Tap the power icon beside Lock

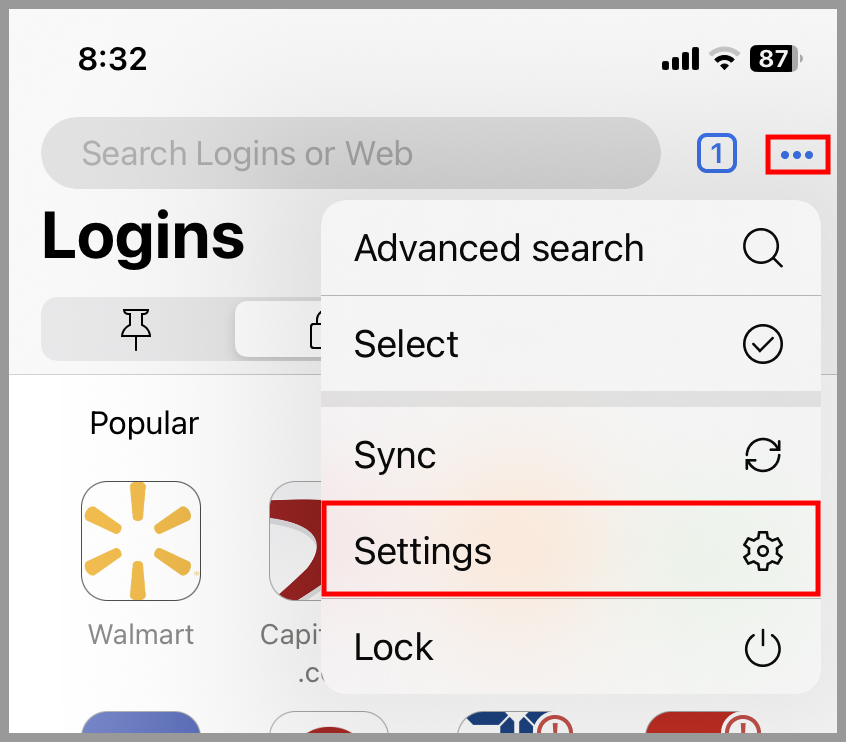pyautogui.click(x=763, y=647)
